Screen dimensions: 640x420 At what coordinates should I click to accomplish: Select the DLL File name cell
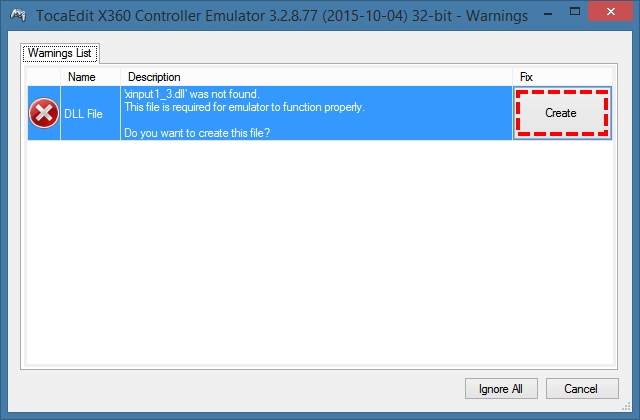pyautogui.click(x=90, y=113)
